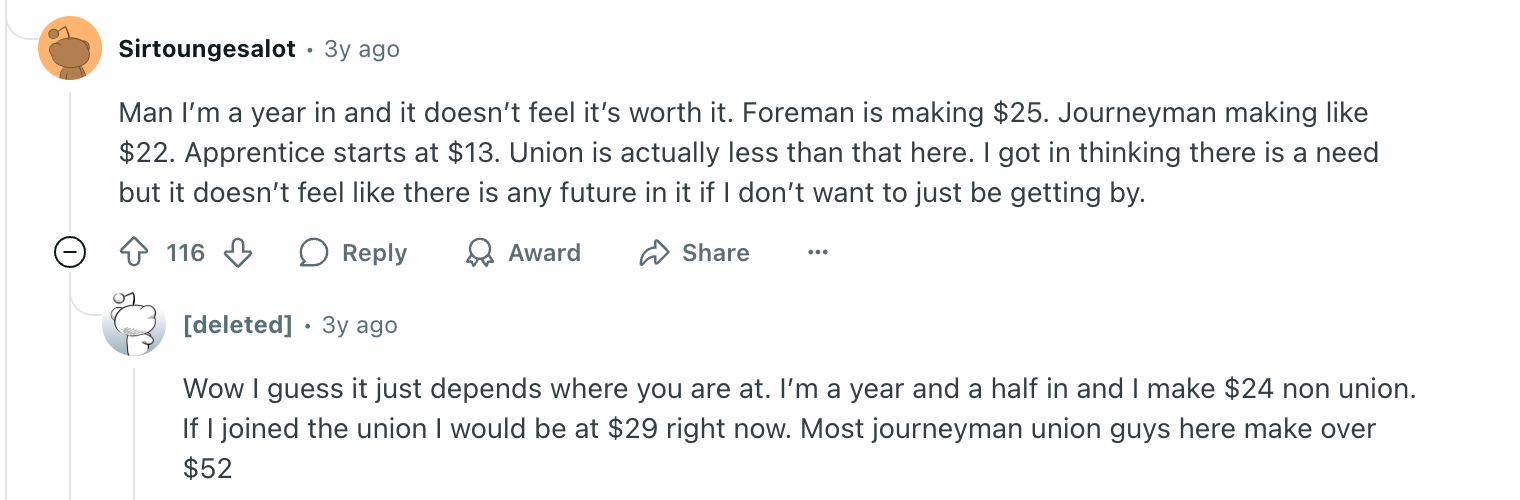
Task: Click the Award ribbon icon
Action: coord(480,254)
